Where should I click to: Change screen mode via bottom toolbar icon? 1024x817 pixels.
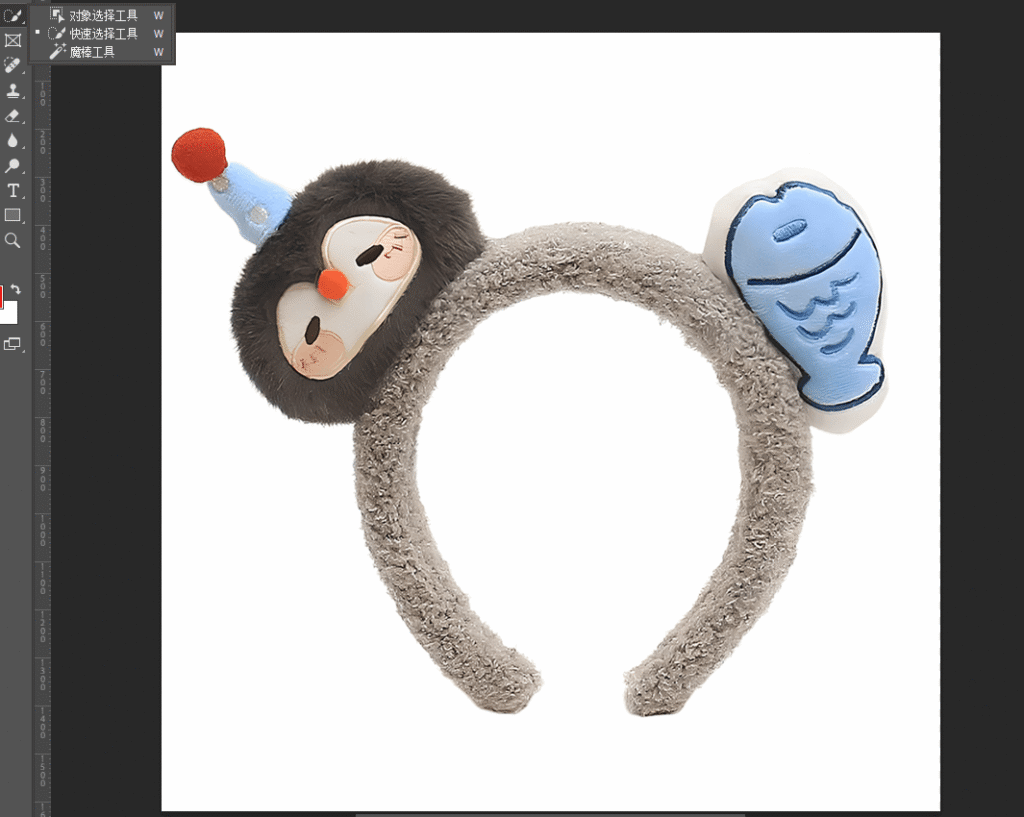pos(12,344)
